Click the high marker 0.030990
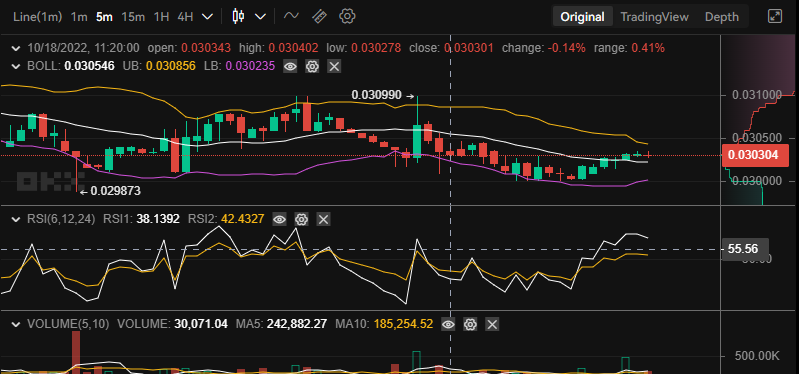799x374 pixels. click(x=376, y=95)
